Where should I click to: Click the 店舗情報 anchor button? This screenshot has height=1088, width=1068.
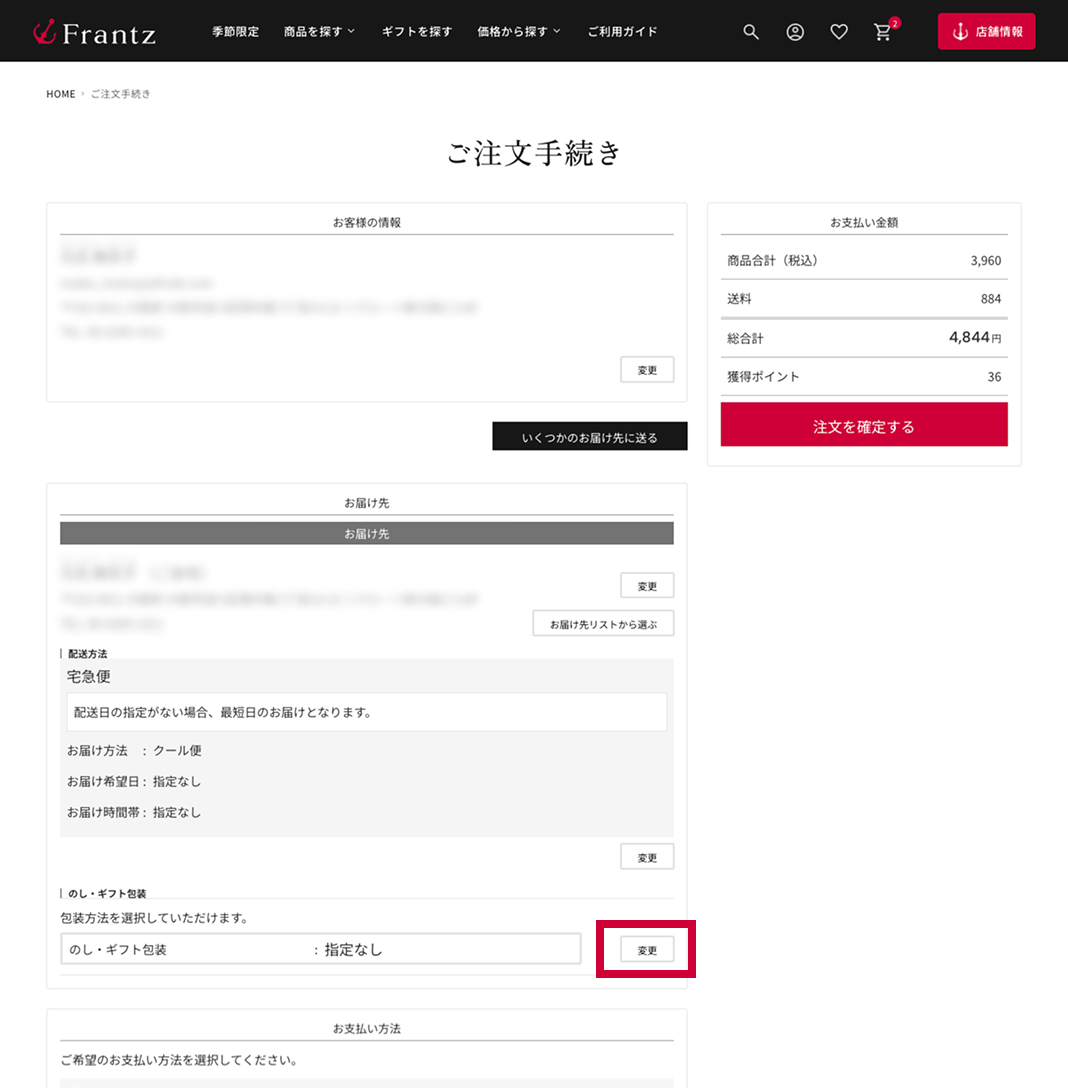[x=986, y=32]
